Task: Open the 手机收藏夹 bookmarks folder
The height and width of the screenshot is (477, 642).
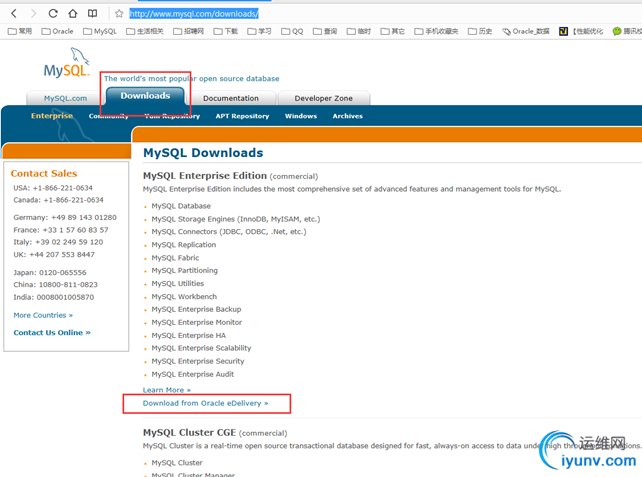Action: [436, 31]
